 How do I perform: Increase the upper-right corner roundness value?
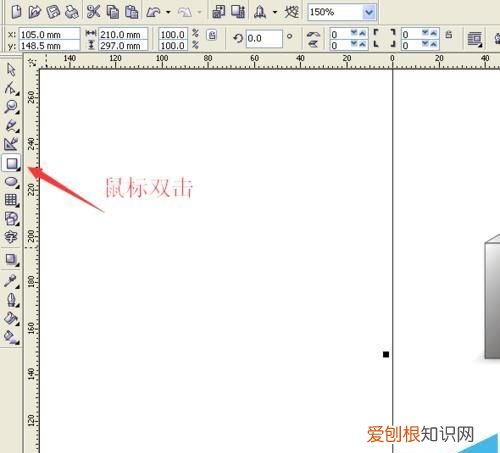click(x=434, y=33)
